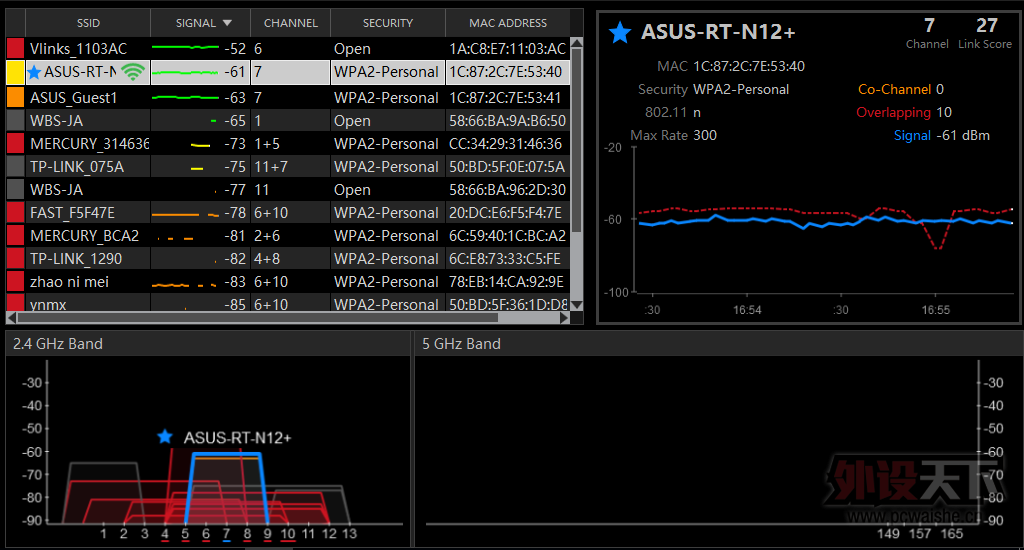The width and height of the screenshot is (1024, 550).
Task: Select the MERCURY_BCA2 network
Action: click(288, 236)
